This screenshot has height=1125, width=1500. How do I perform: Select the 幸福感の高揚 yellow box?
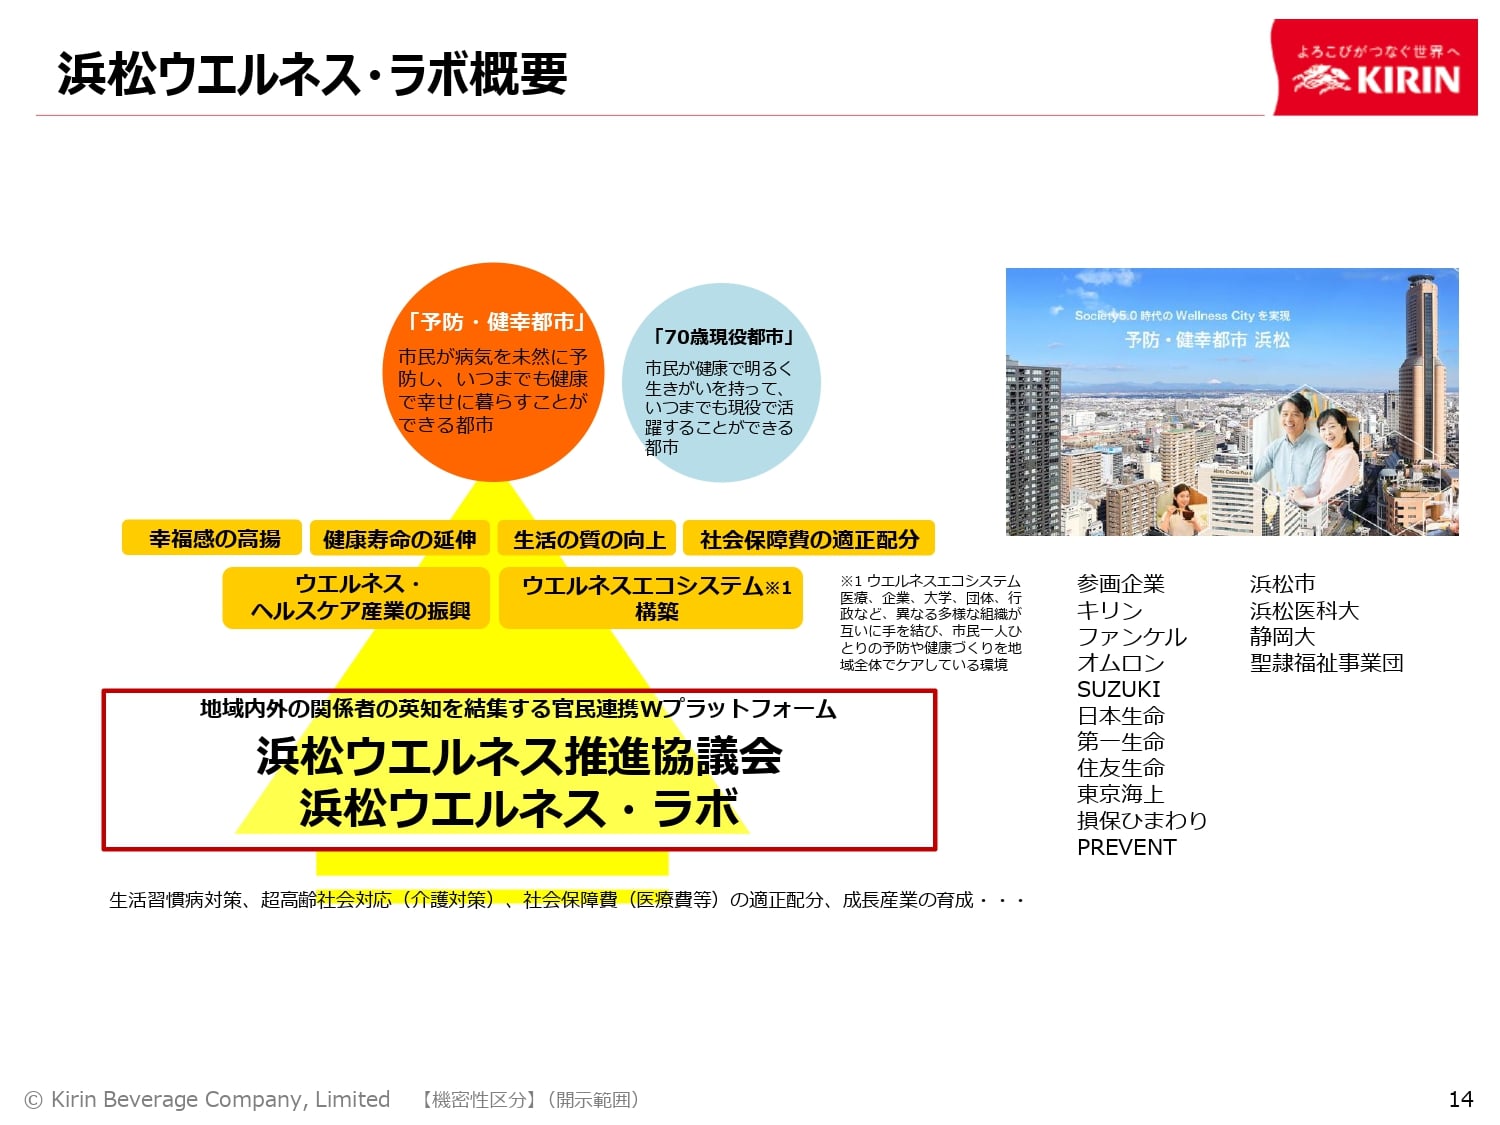(212, 538)
